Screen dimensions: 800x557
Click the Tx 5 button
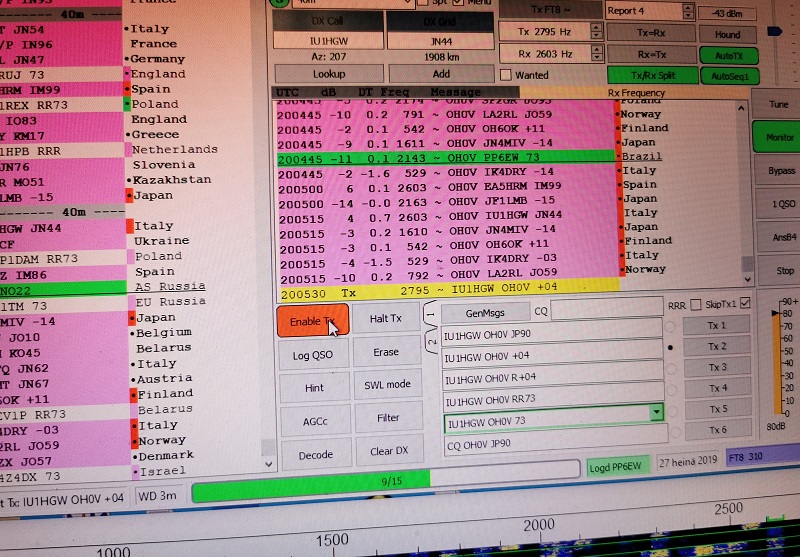[x=718, y=409]
